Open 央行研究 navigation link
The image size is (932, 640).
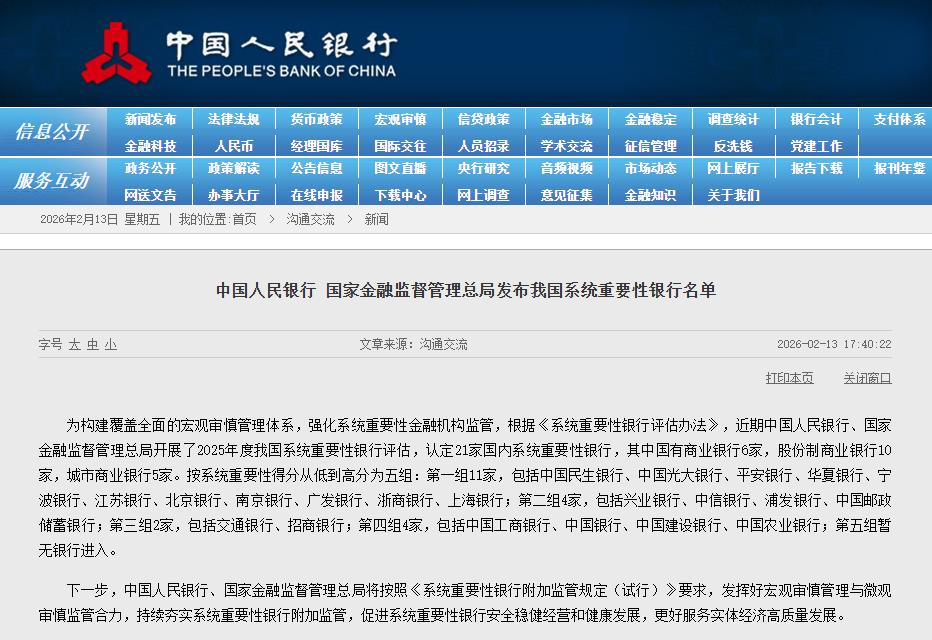pos(483,169)
